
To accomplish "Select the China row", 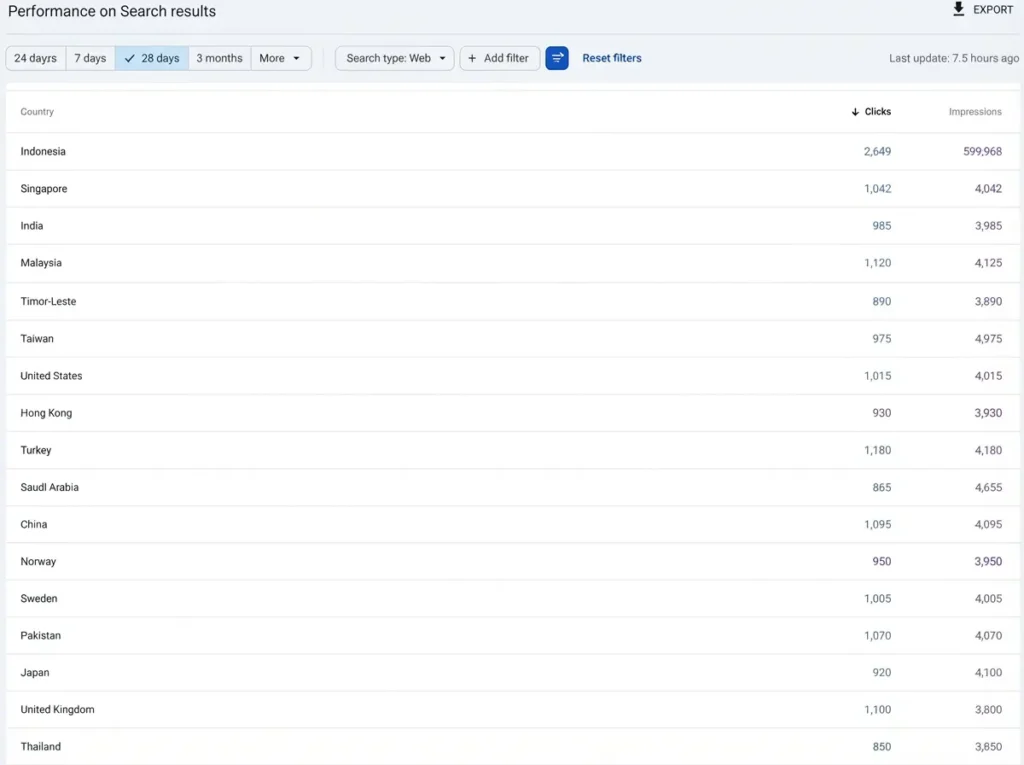I will (x=513, y=525).
